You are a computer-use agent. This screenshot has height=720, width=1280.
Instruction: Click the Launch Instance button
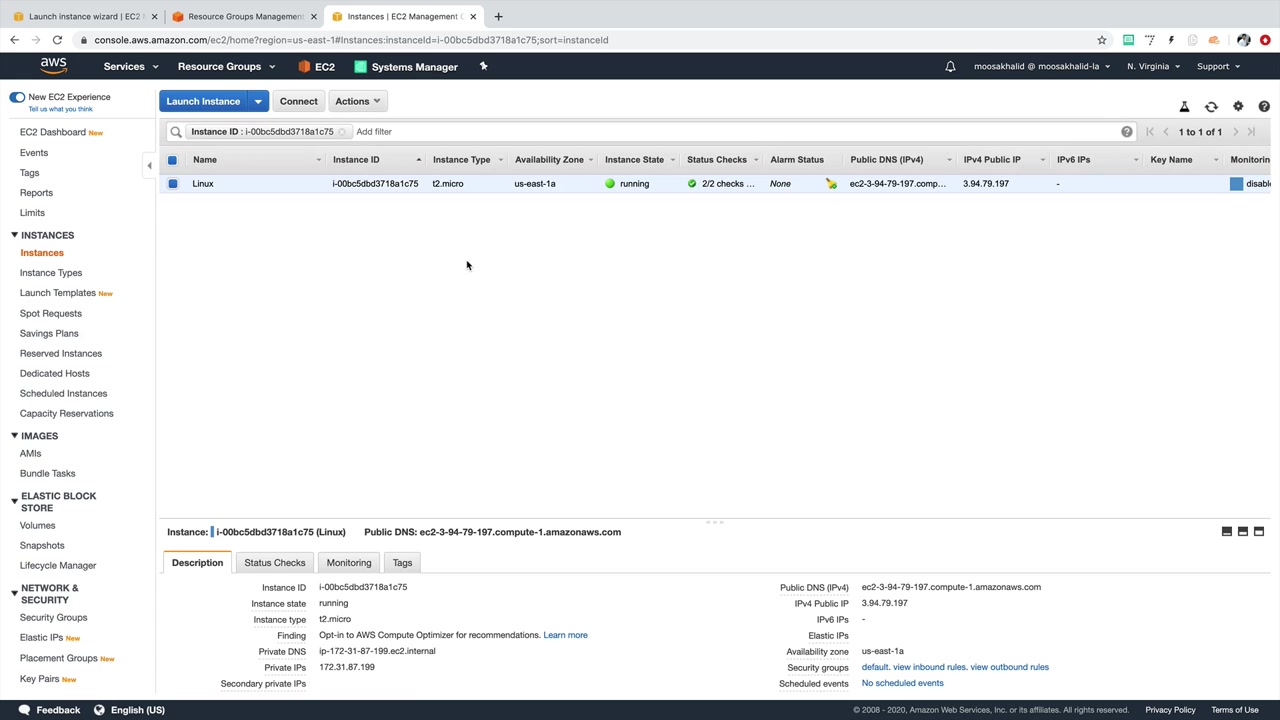(203, 101)
